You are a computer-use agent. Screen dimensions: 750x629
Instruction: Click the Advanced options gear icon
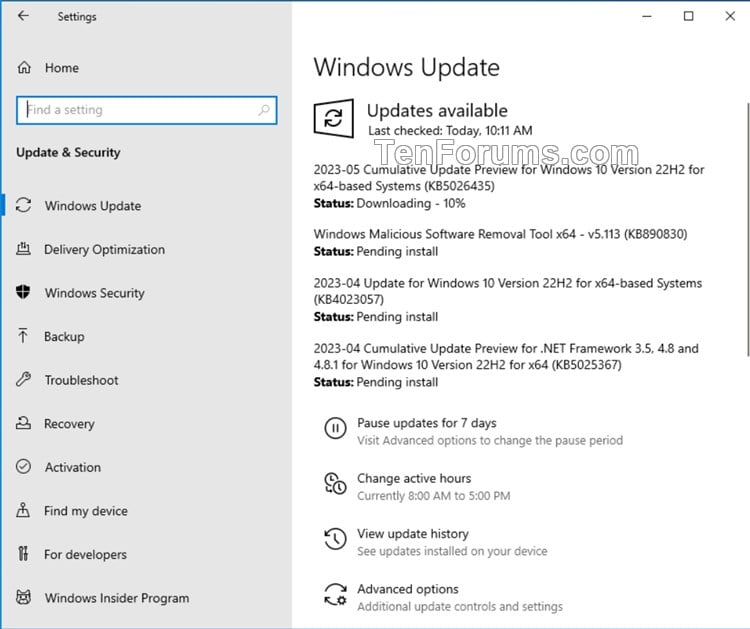click(335, 595)
